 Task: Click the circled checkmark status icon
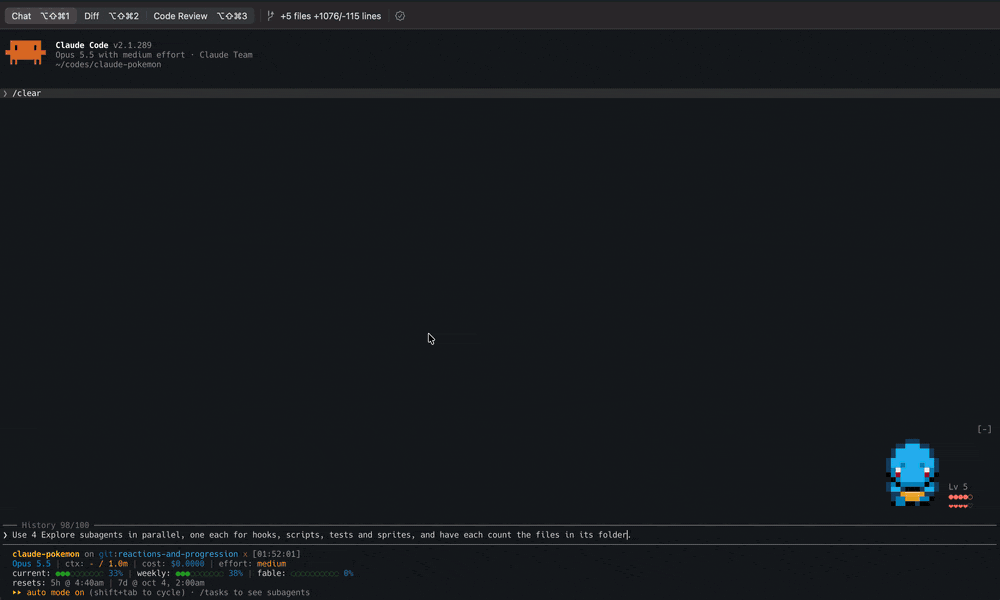[400, 16]
